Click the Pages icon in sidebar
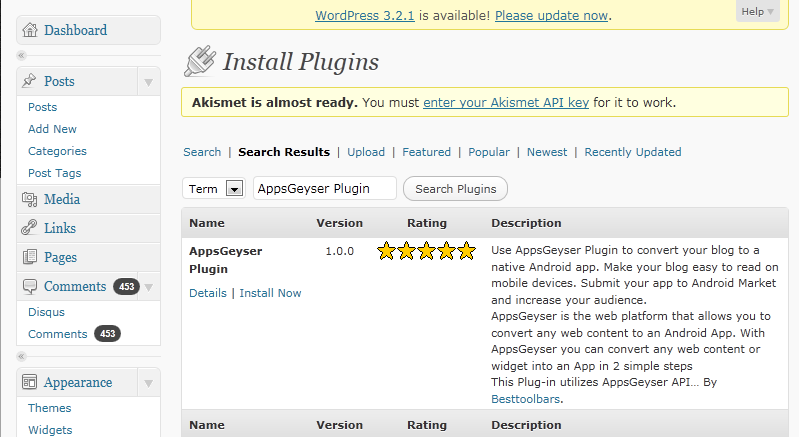 pos(30,257)
